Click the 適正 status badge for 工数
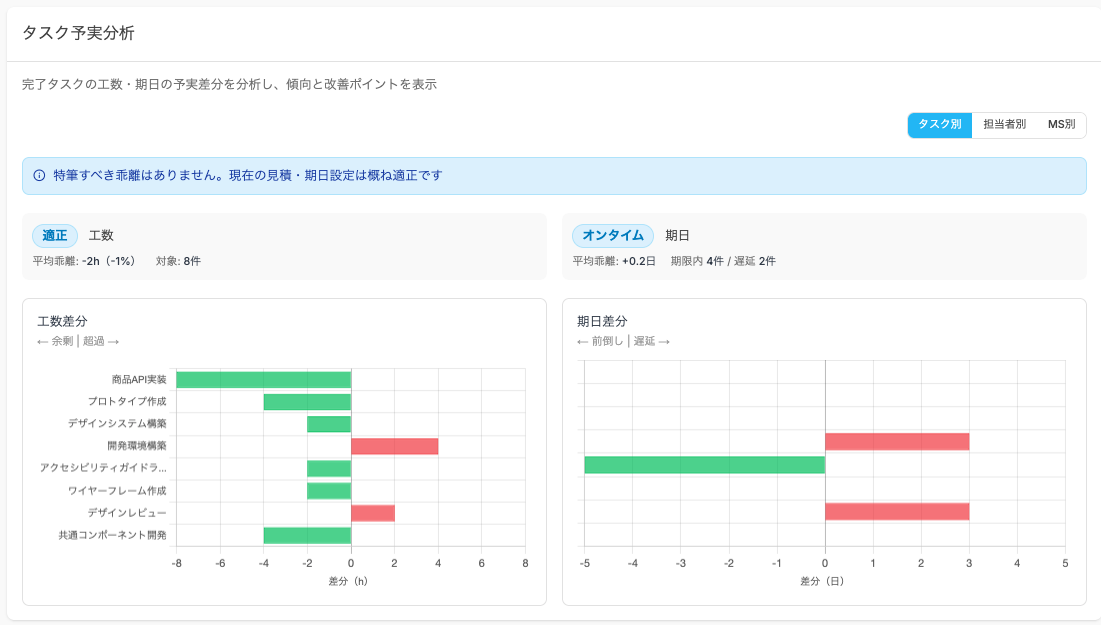1101x625 pixels. tap(55, 235)
